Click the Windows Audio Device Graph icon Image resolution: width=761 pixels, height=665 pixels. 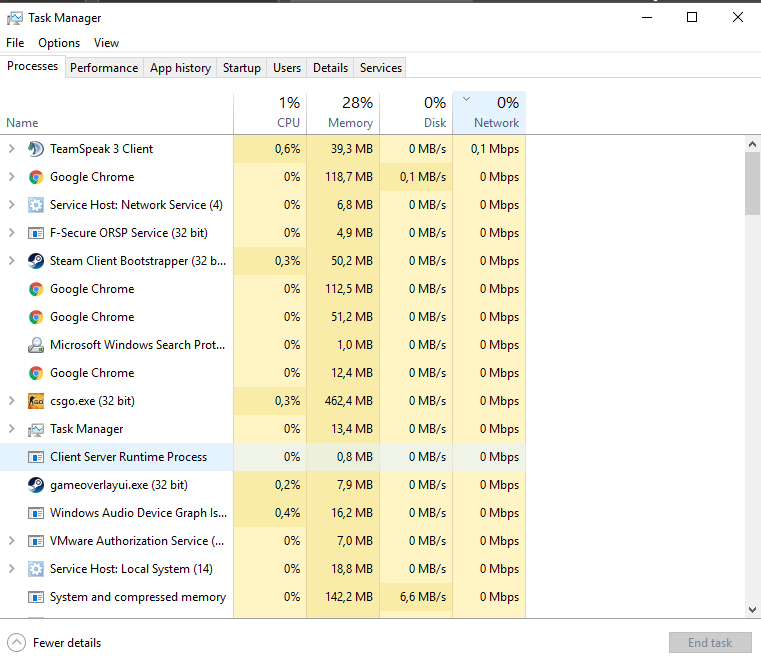pyautogui.click(x=35, y=513)
